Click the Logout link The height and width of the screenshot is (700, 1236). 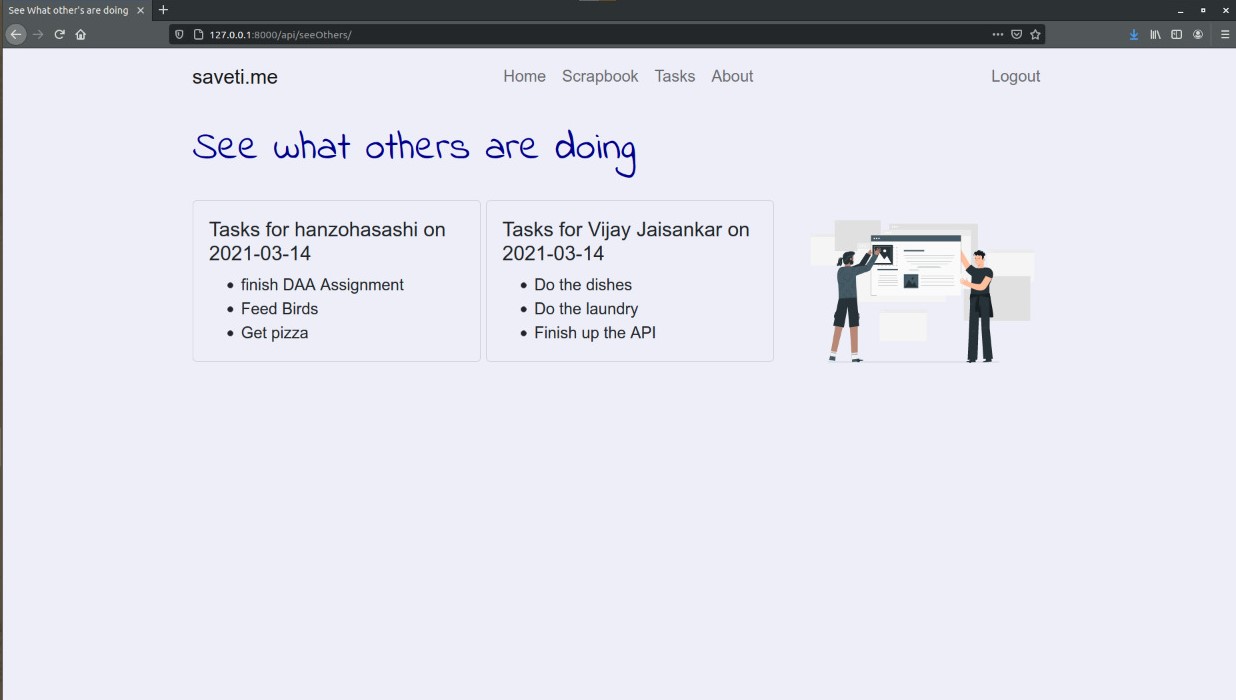[x=1015, y=76]
